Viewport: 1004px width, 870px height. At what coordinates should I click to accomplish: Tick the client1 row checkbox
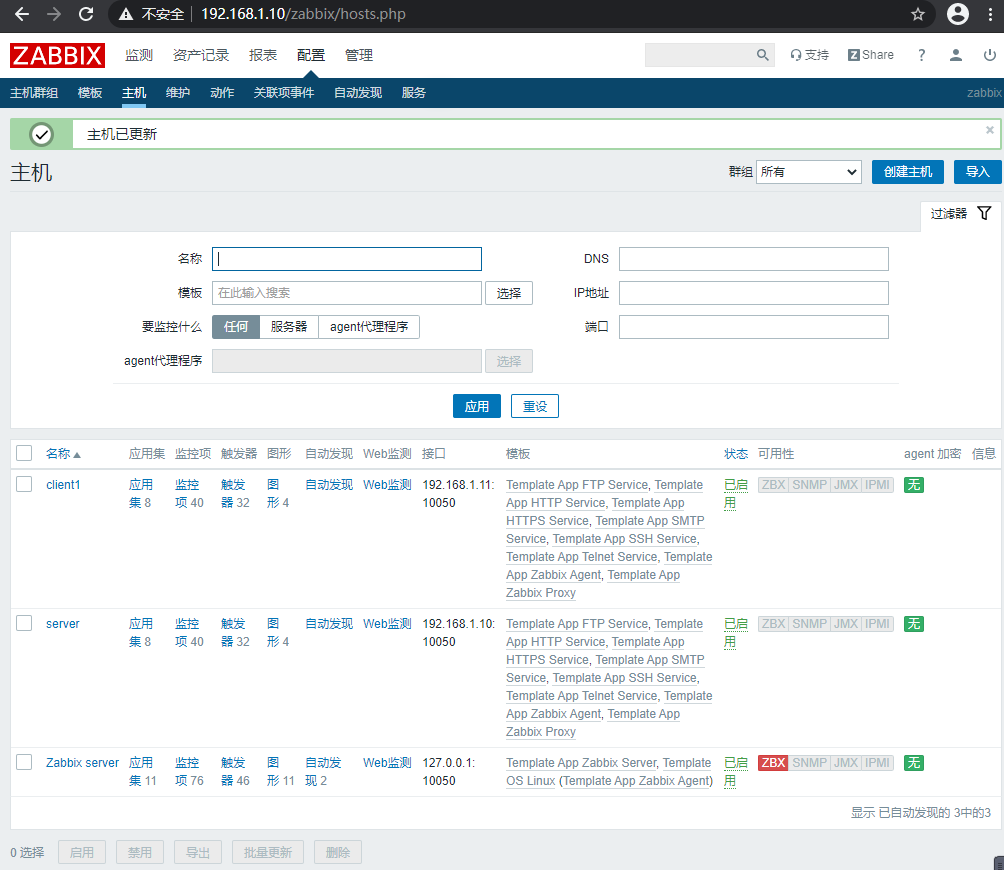[x=24, y=484]
